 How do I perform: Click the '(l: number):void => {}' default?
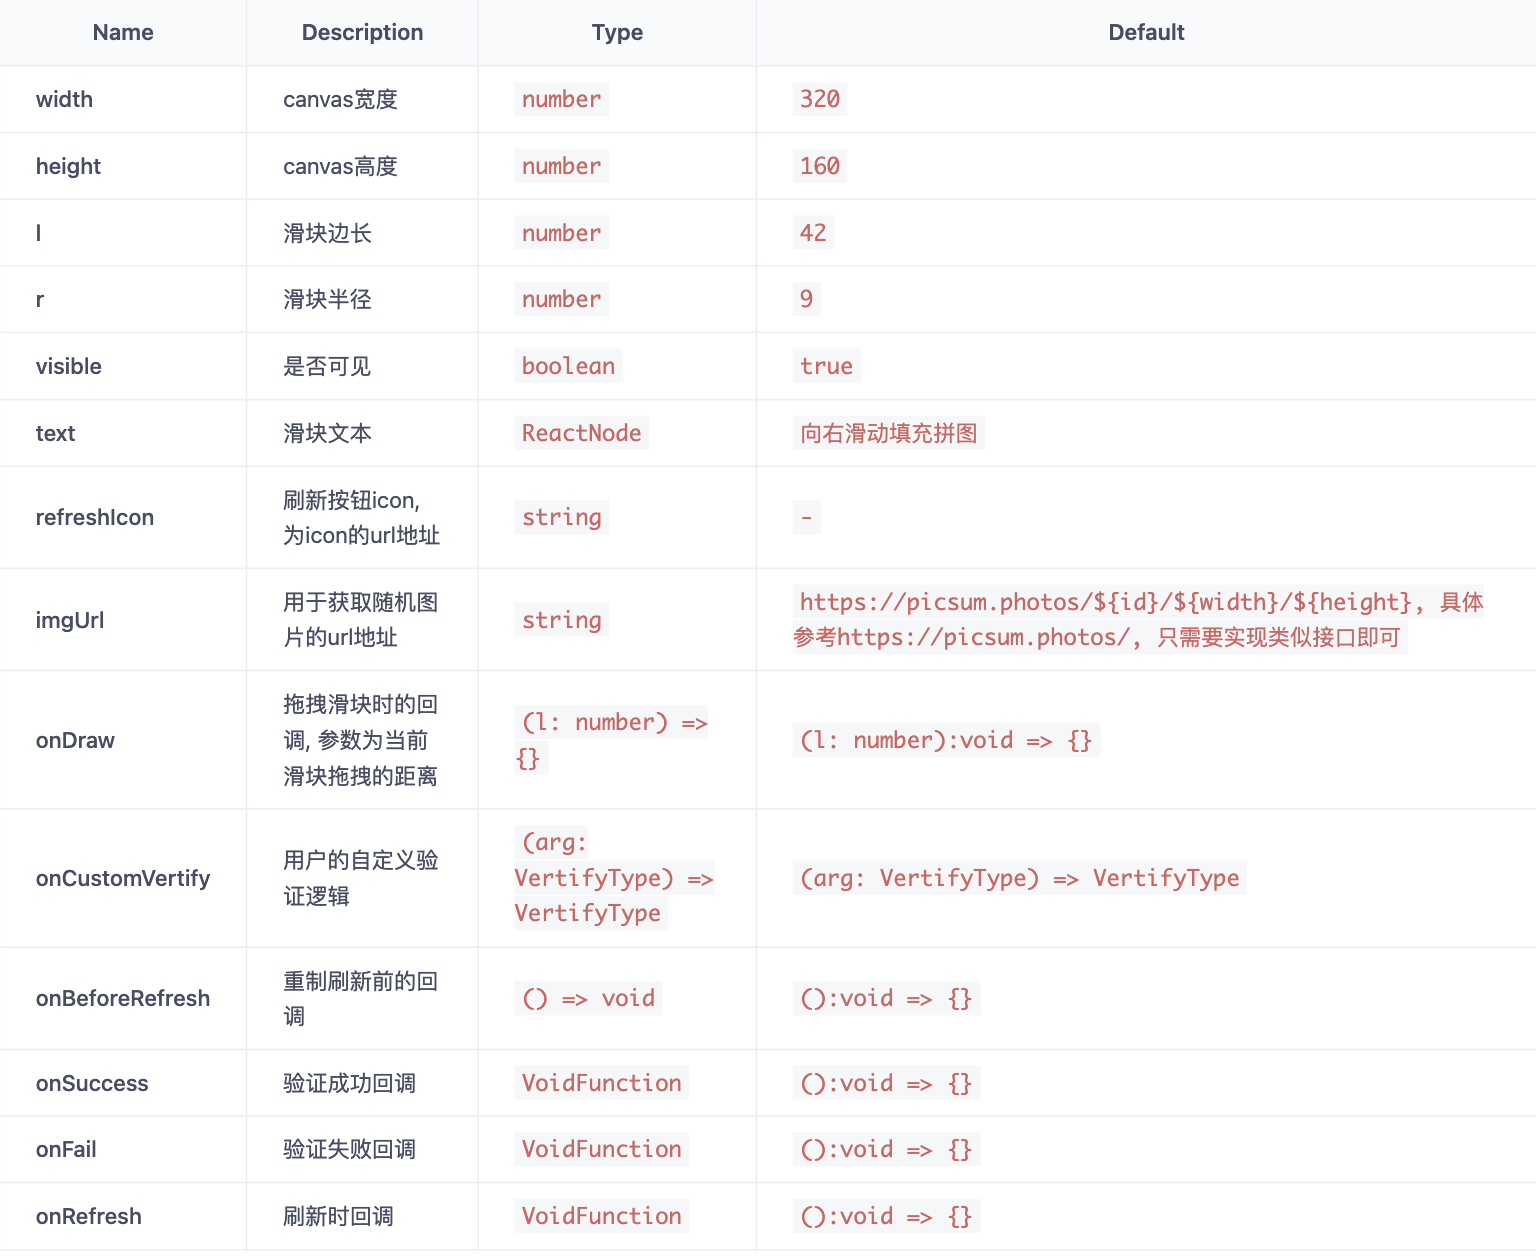click(946, 740)
